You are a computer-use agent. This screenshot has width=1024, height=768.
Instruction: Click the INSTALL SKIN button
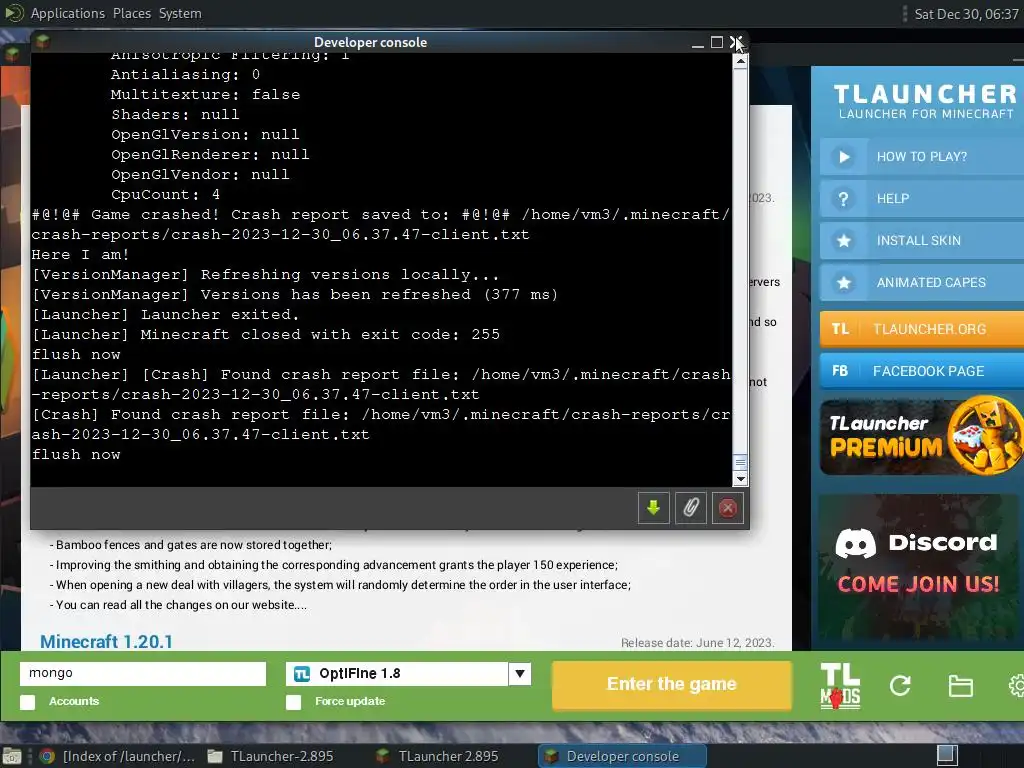922,240
